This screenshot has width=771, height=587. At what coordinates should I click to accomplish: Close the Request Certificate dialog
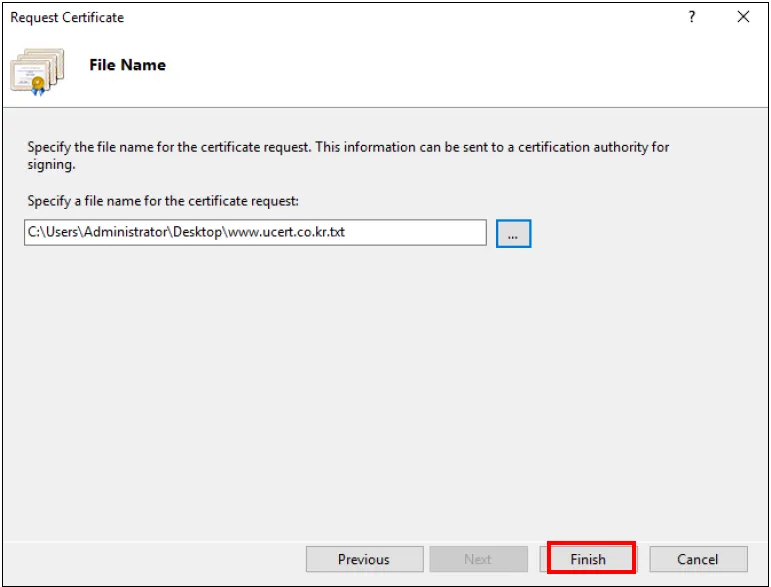pos(743,17)
